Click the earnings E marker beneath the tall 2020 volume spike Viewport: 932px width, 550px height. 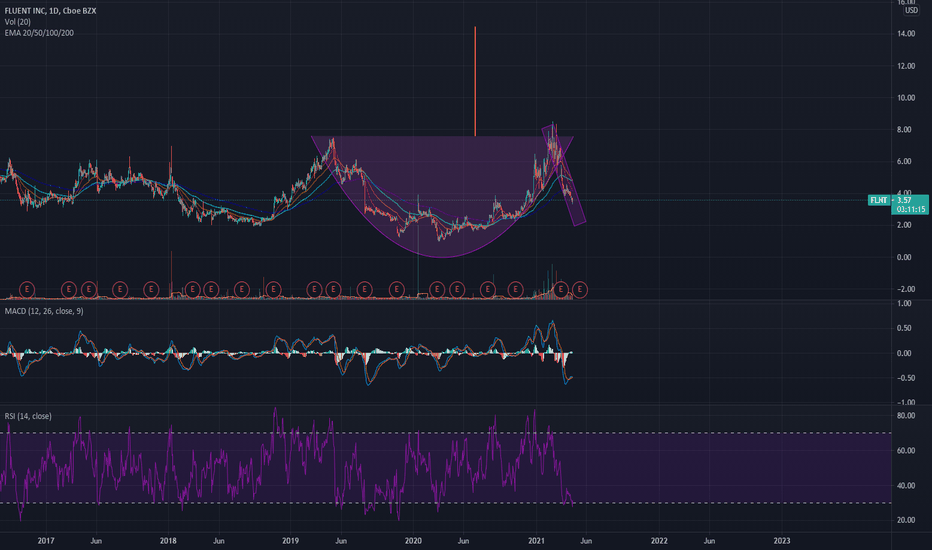437,290
